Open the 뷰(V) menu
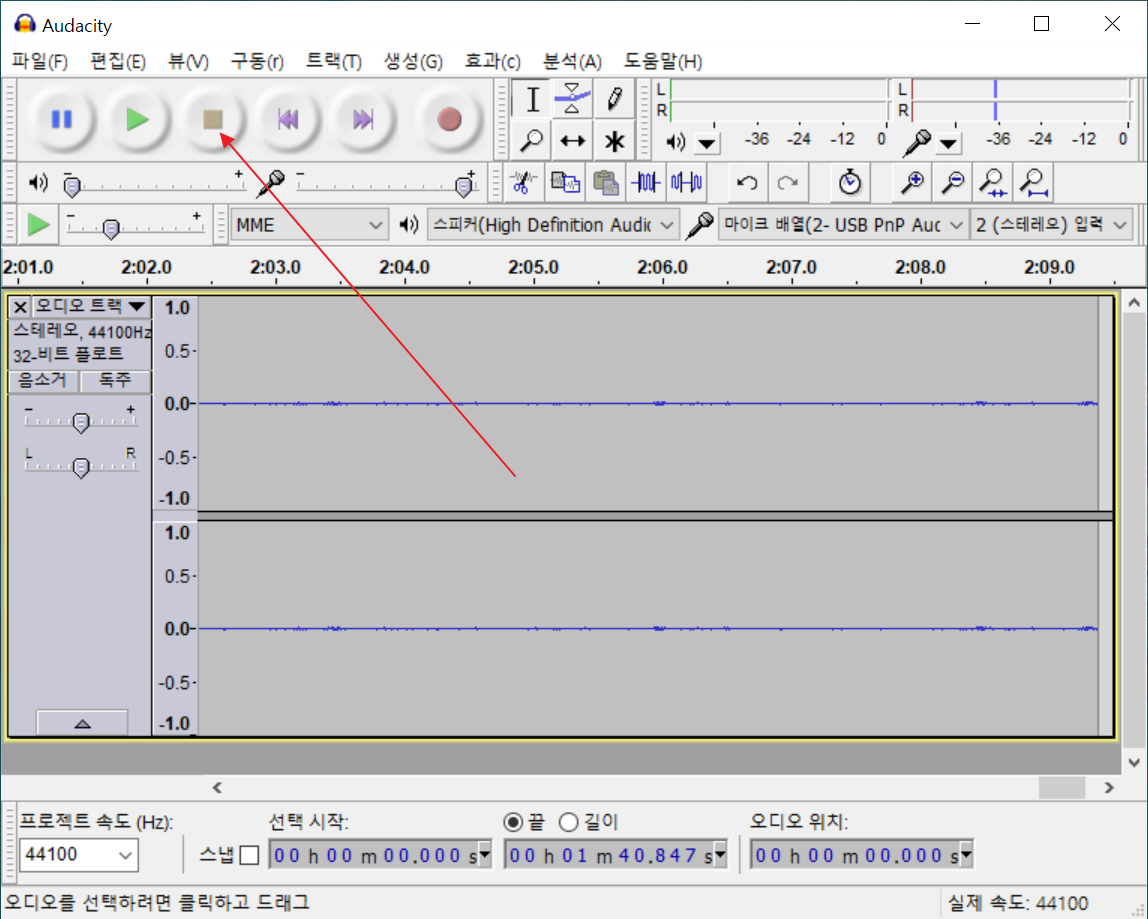The image size is (1148, 919). [188, 62]
